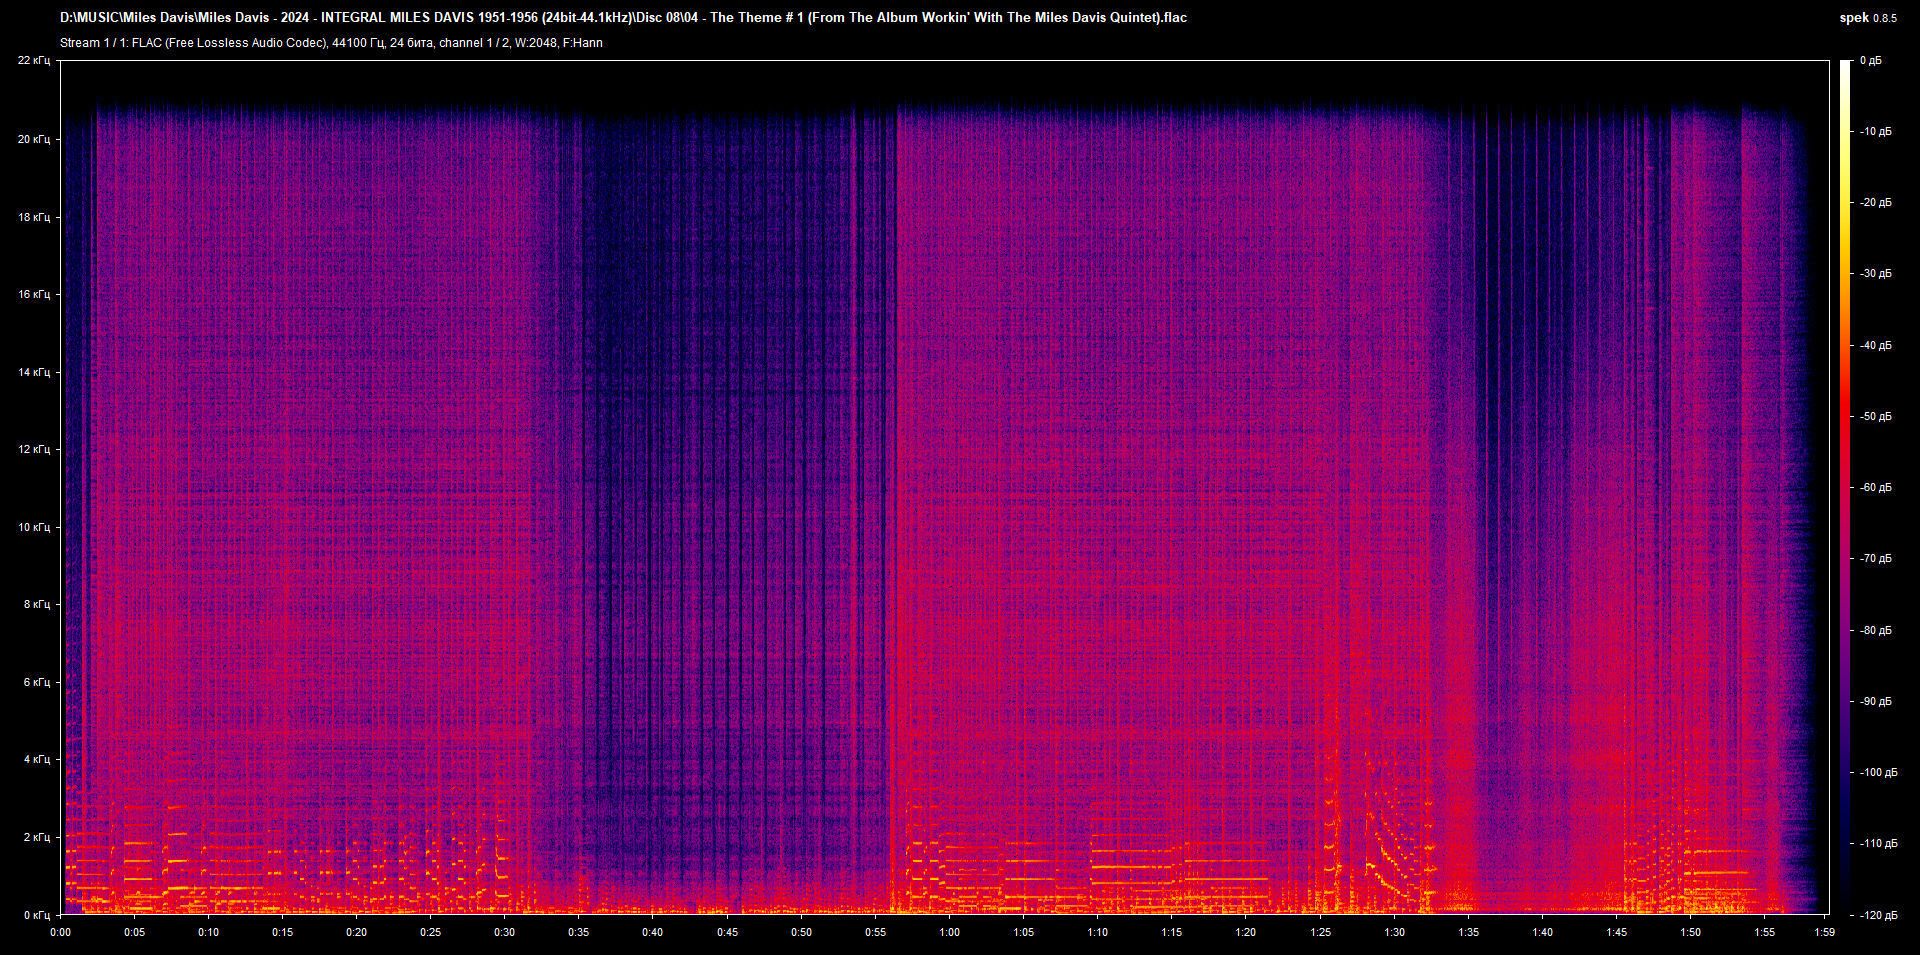Click the 0:45 time axis label
The width and height of the screenshot is (1920, 955).
(x=728, y=932)
